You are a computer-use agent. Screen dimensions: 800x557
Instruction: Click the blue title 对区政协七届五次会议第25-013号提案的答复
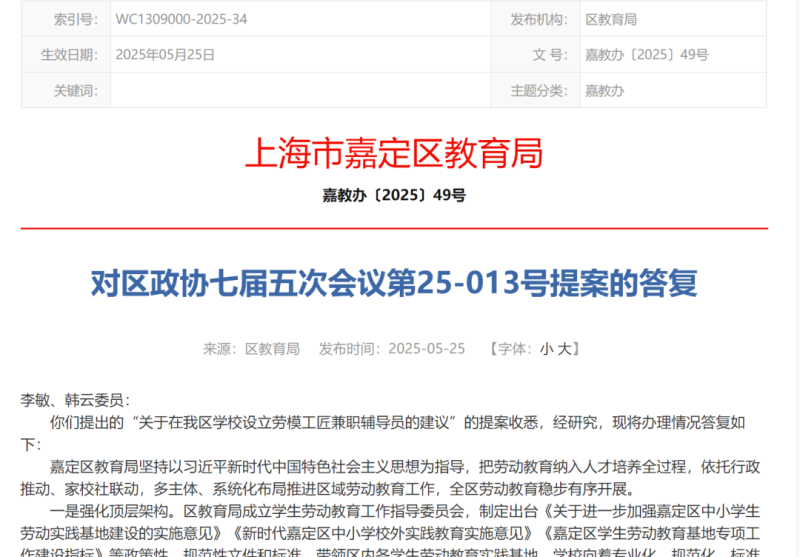coord(394,283)
